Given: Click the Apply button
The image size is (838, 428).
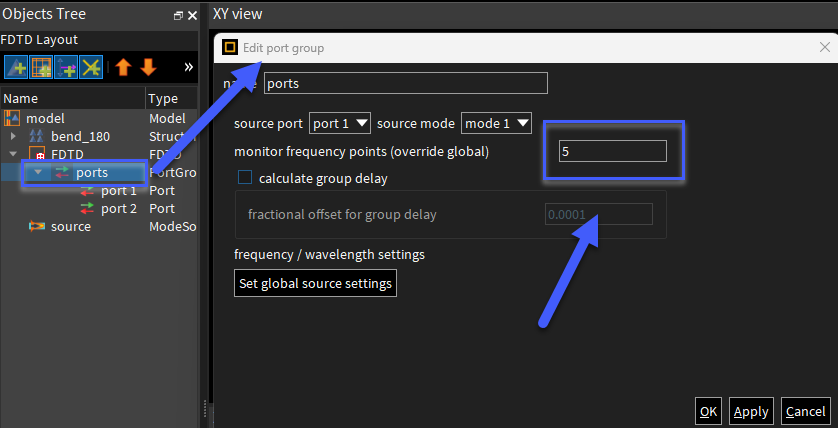Looking at the screenshot, I should tap(751, 411).
